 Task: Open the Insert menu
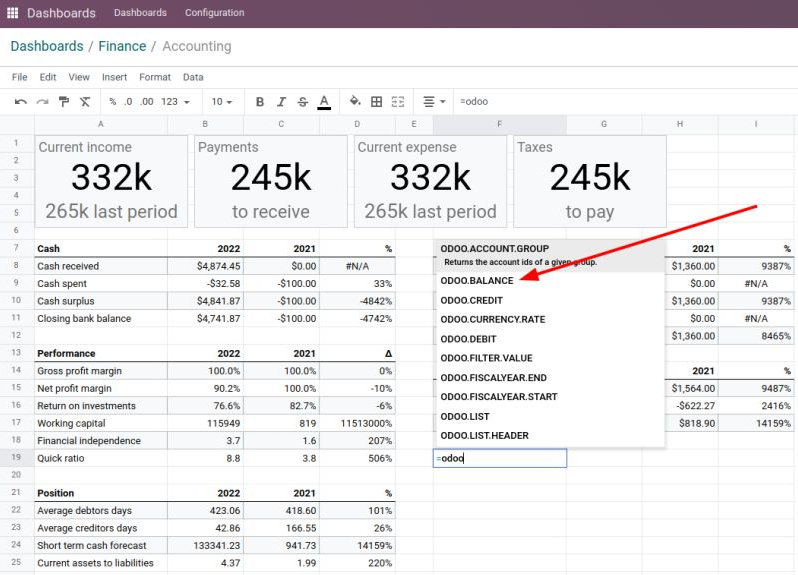point(114,77)
